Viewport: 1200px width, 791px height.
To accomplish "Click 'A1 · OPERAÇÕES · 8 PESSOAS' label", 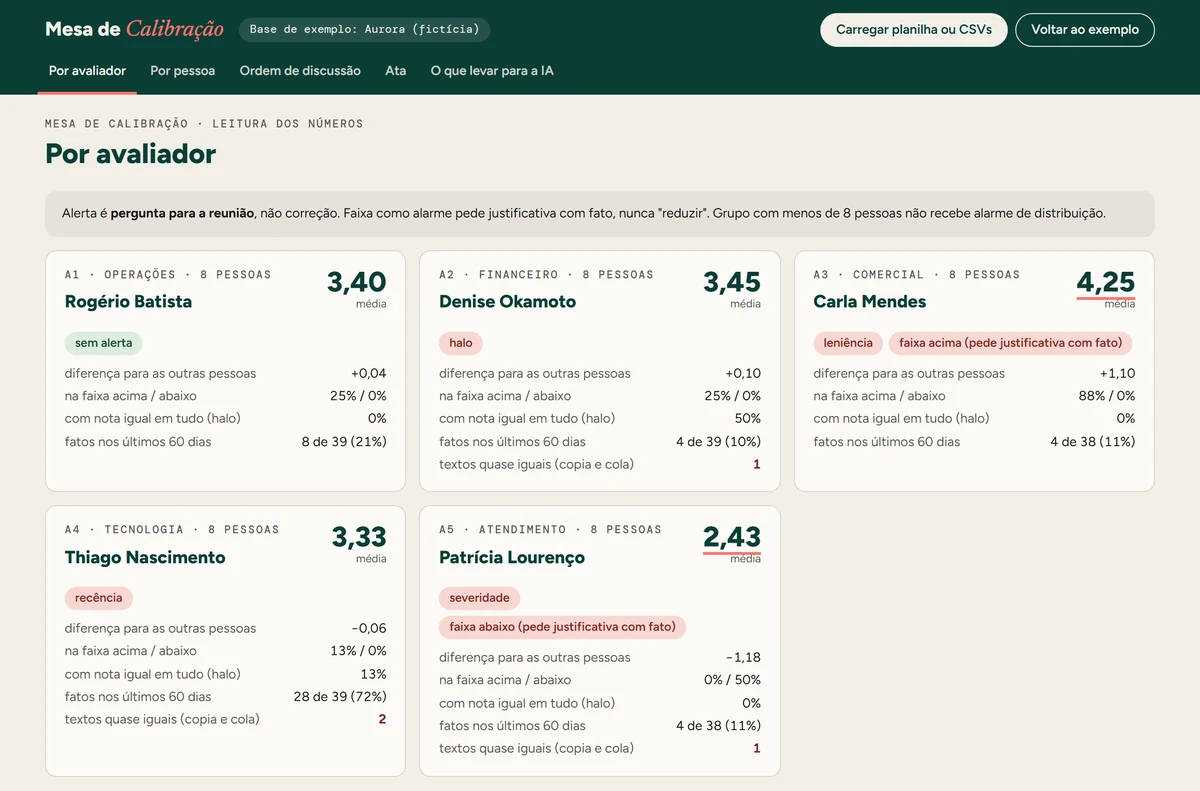I will pyautogui.click(x=168, y=275).
